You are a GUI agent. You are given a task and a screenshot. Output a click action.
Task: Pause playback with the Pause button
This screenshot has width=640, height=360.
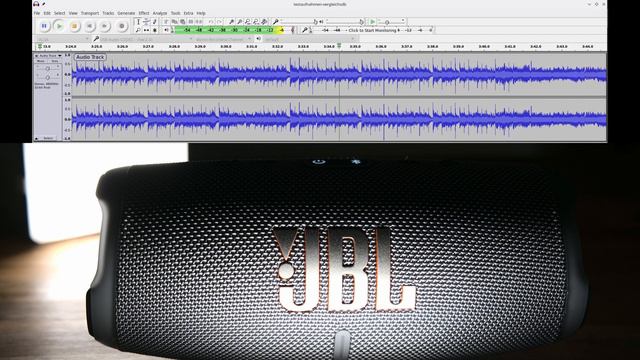44,26
